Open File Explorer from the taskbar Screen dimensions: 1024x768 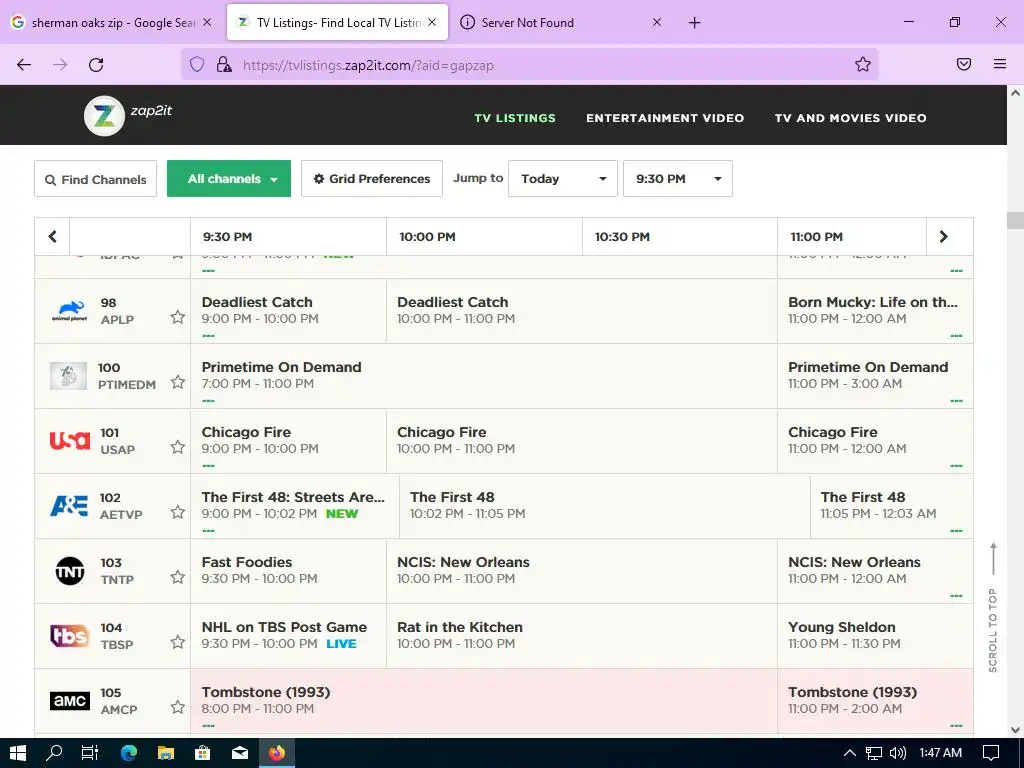(x=166, y=753)
